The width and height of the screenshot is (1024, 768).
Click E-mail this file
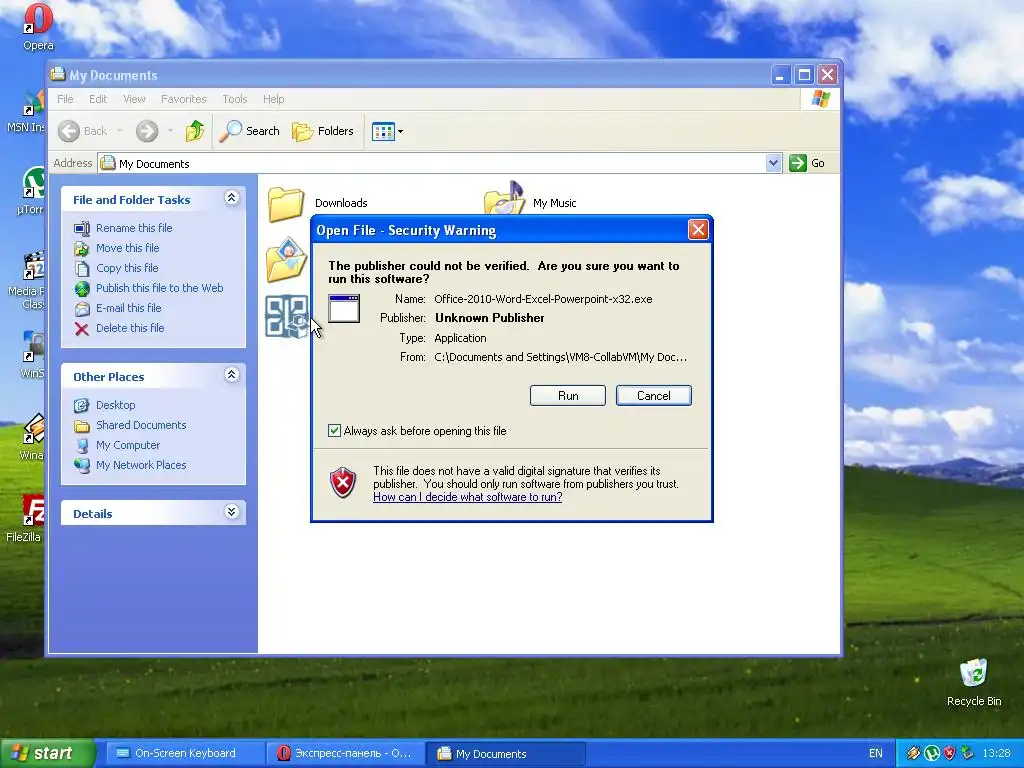(129, 308)
